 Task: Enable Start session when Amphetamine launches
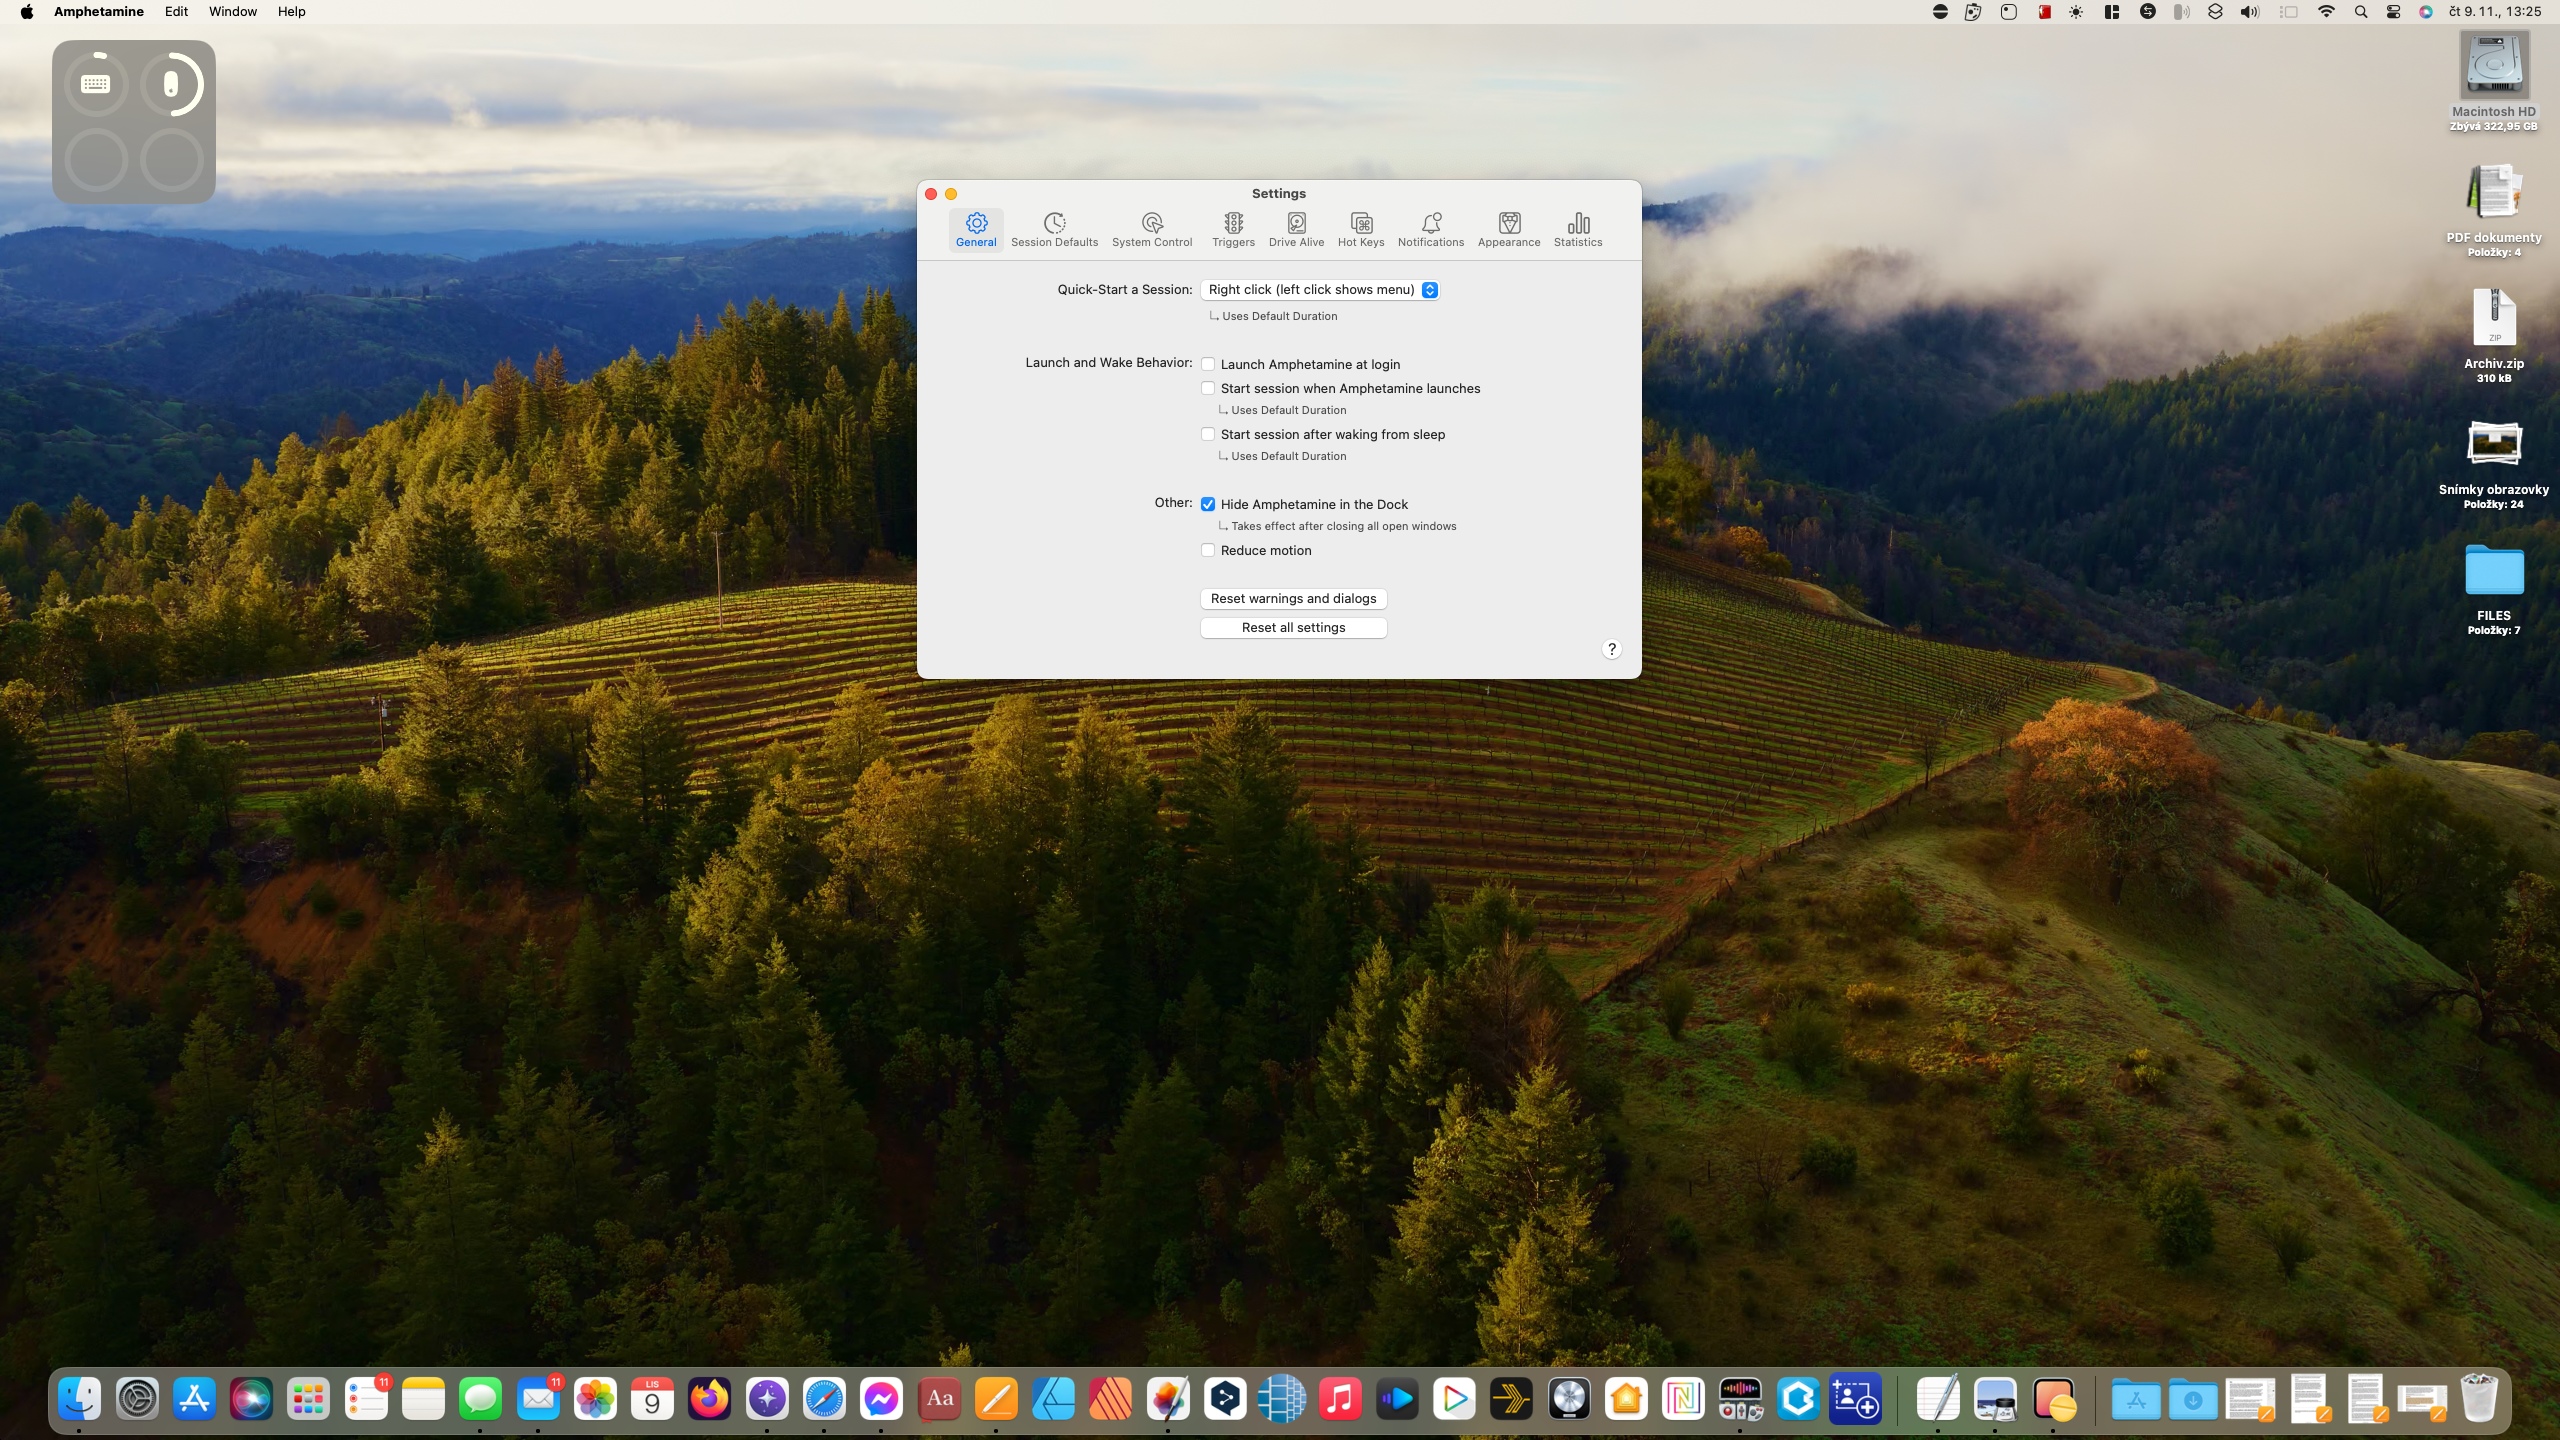coord(1208,388)
